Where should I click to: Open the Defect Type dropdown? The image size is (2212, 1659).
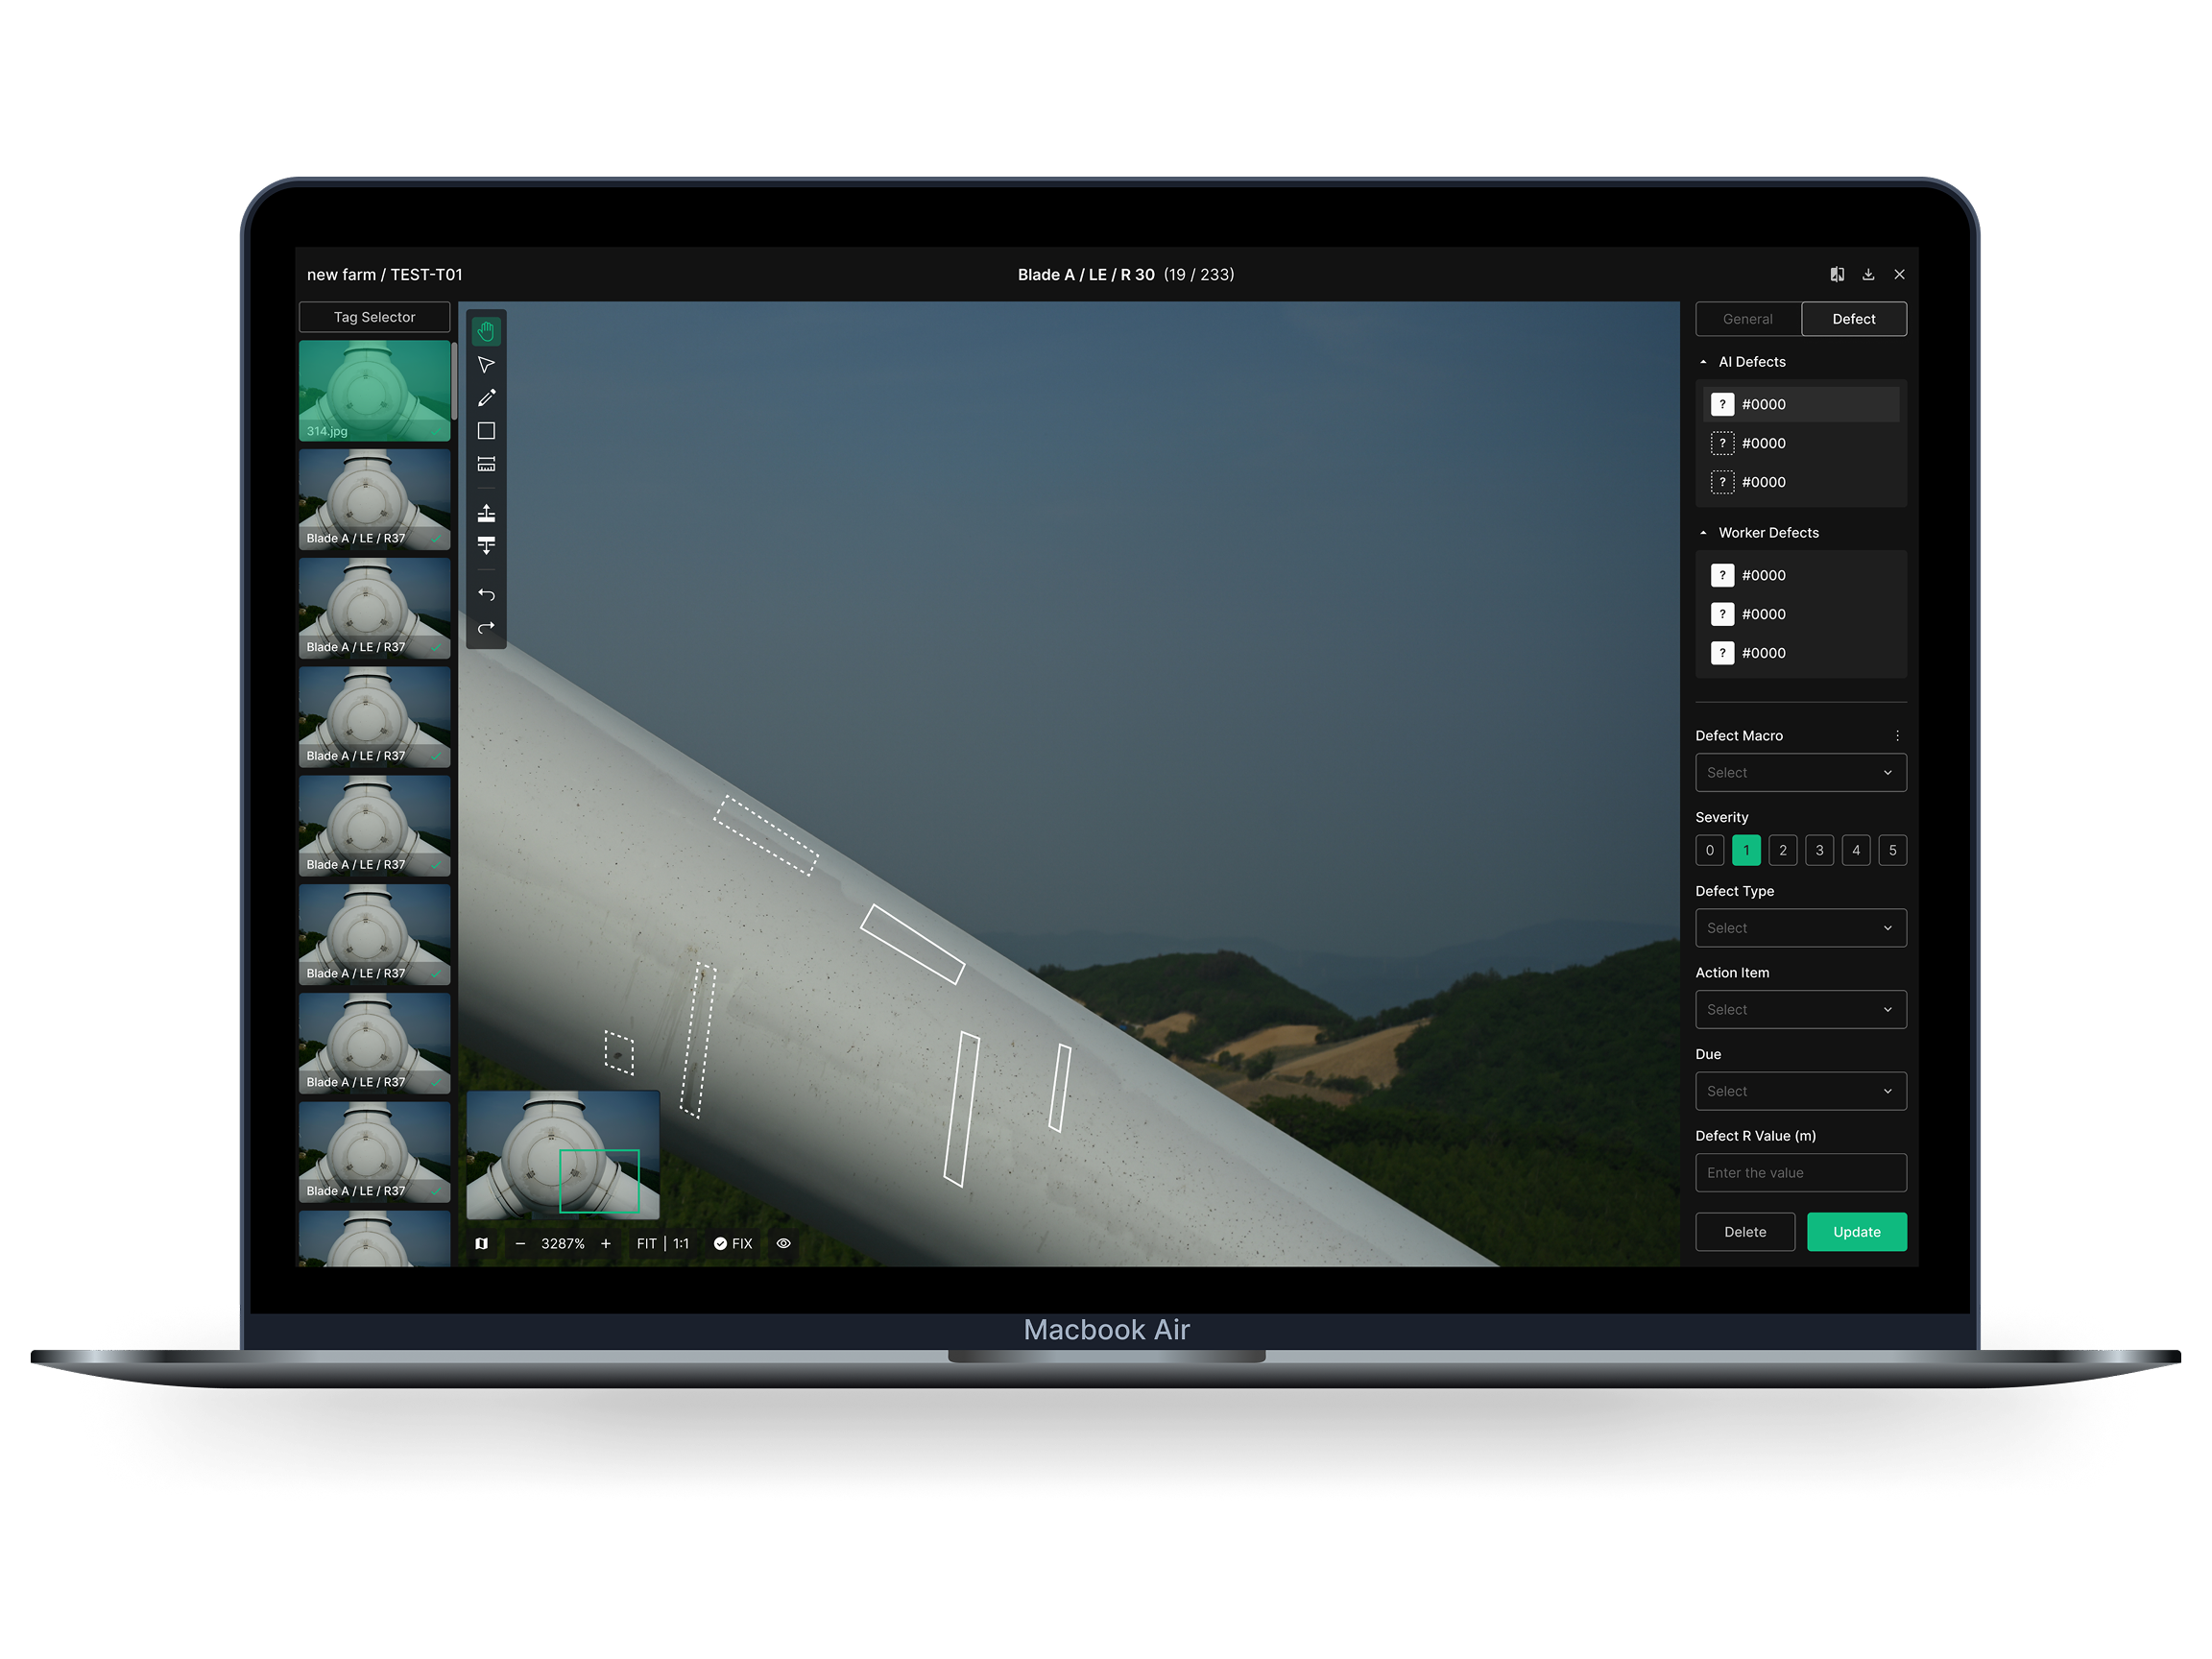click(1800, 928)
